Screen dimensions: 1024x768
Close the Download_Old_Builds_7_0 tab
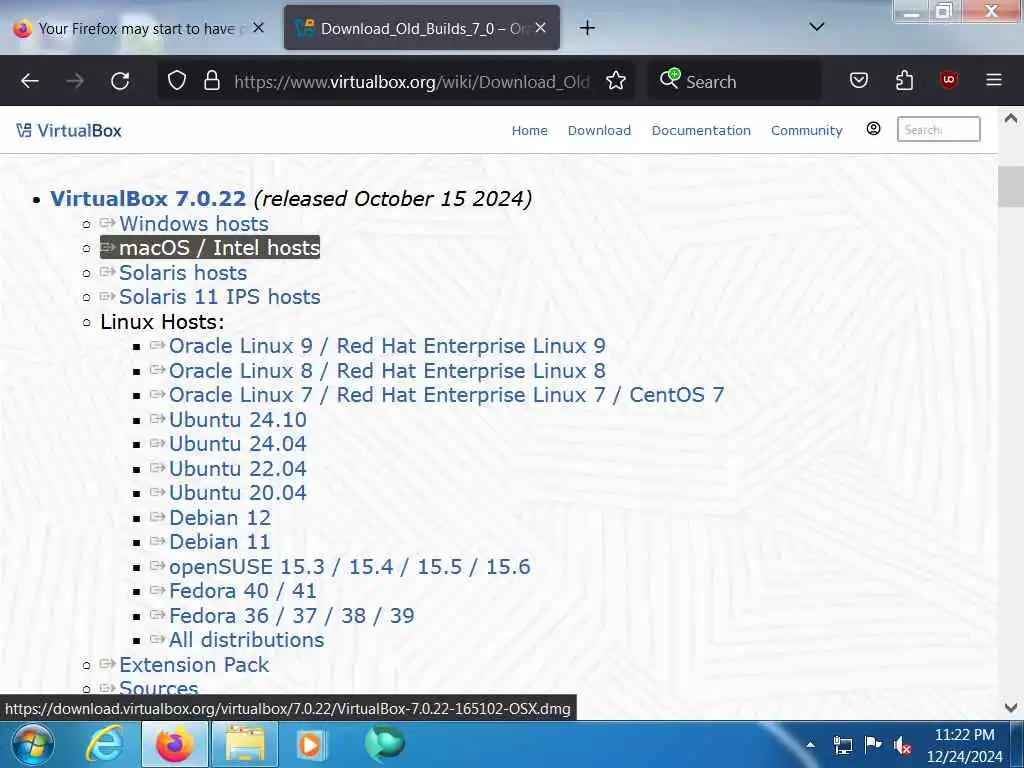pos(540,27)
